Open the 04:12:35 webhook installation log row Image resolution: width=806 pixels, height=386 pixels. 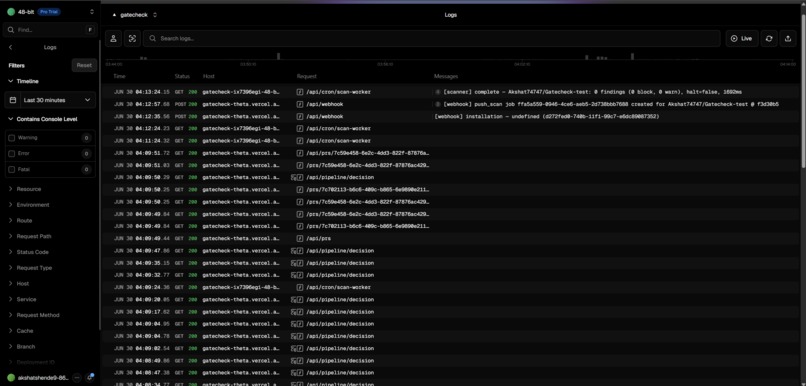coord(451,117)
